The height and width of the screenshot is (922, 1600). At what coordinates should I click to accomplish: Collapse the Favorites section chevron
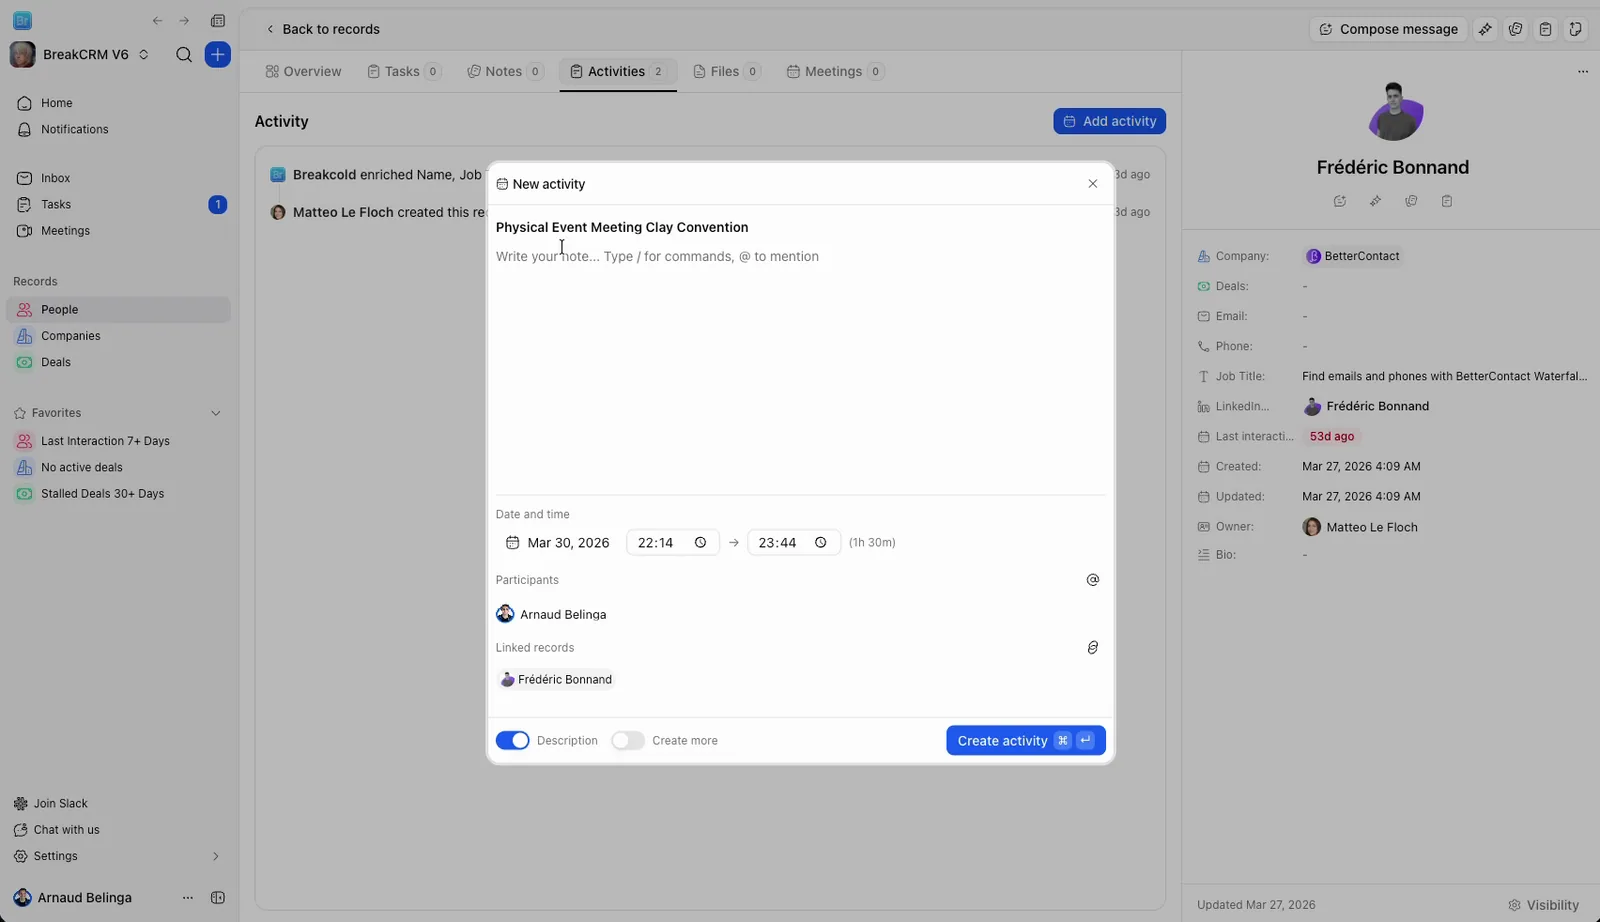pyautogui.click(x=215, y=413)
